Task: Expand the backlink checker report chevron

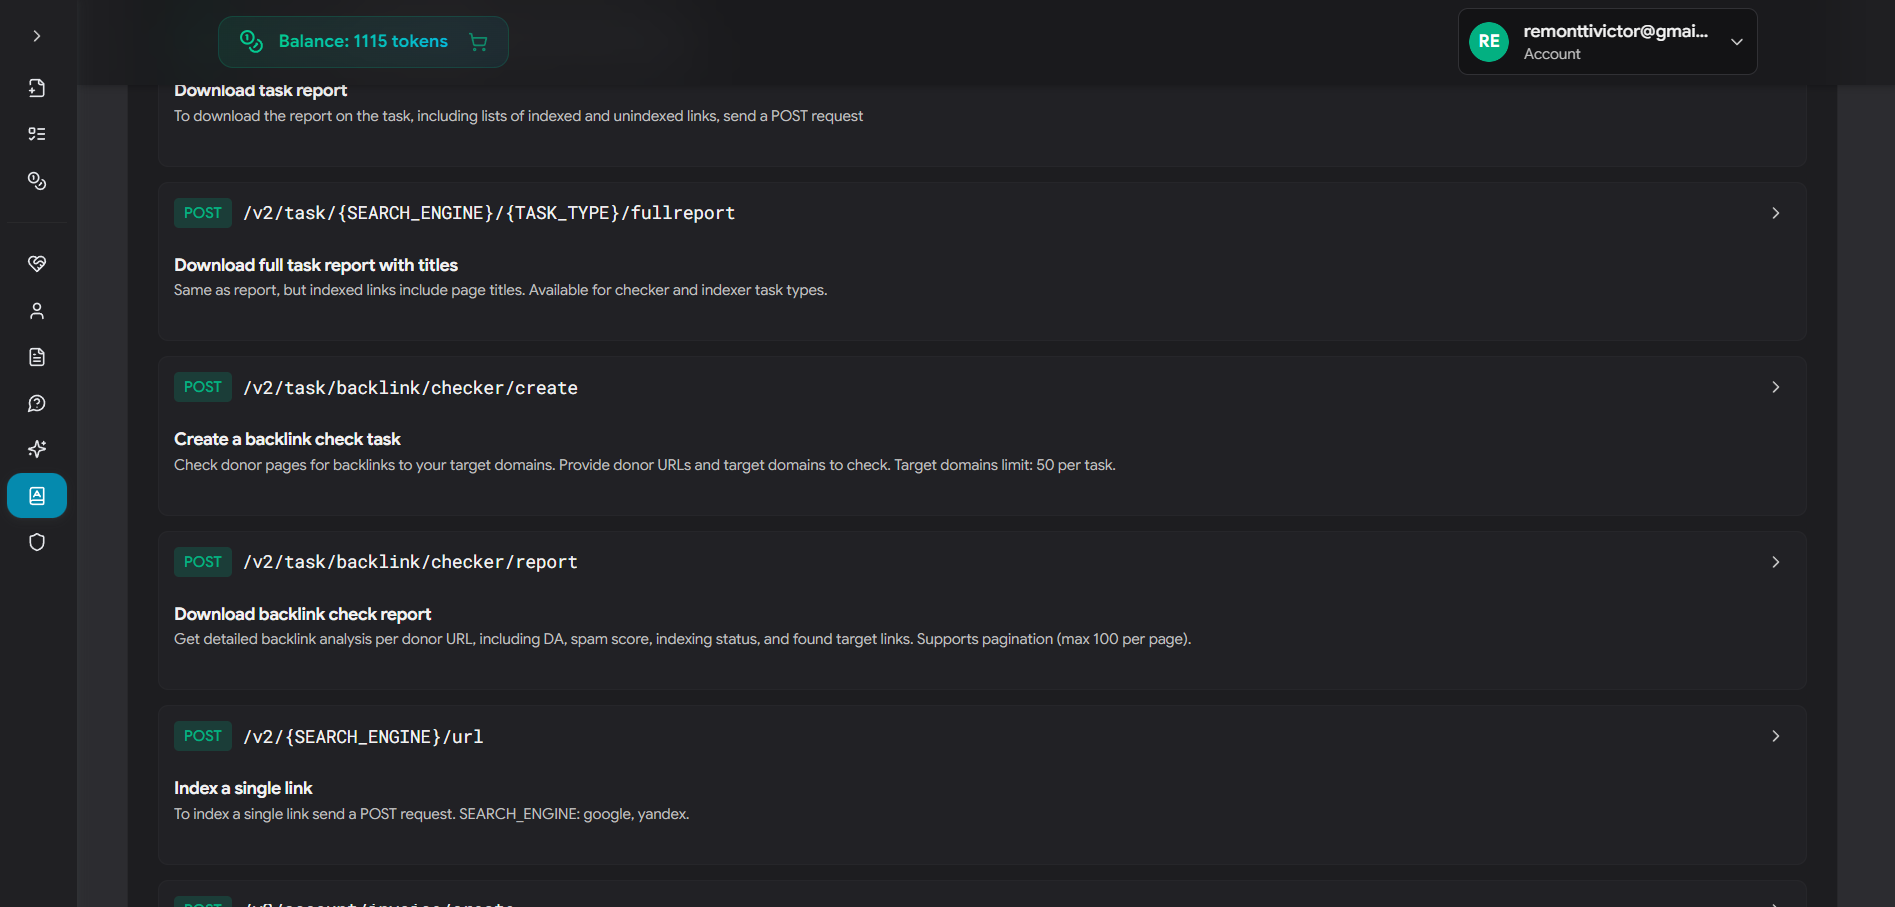Action: click(x=1775, y=562)
